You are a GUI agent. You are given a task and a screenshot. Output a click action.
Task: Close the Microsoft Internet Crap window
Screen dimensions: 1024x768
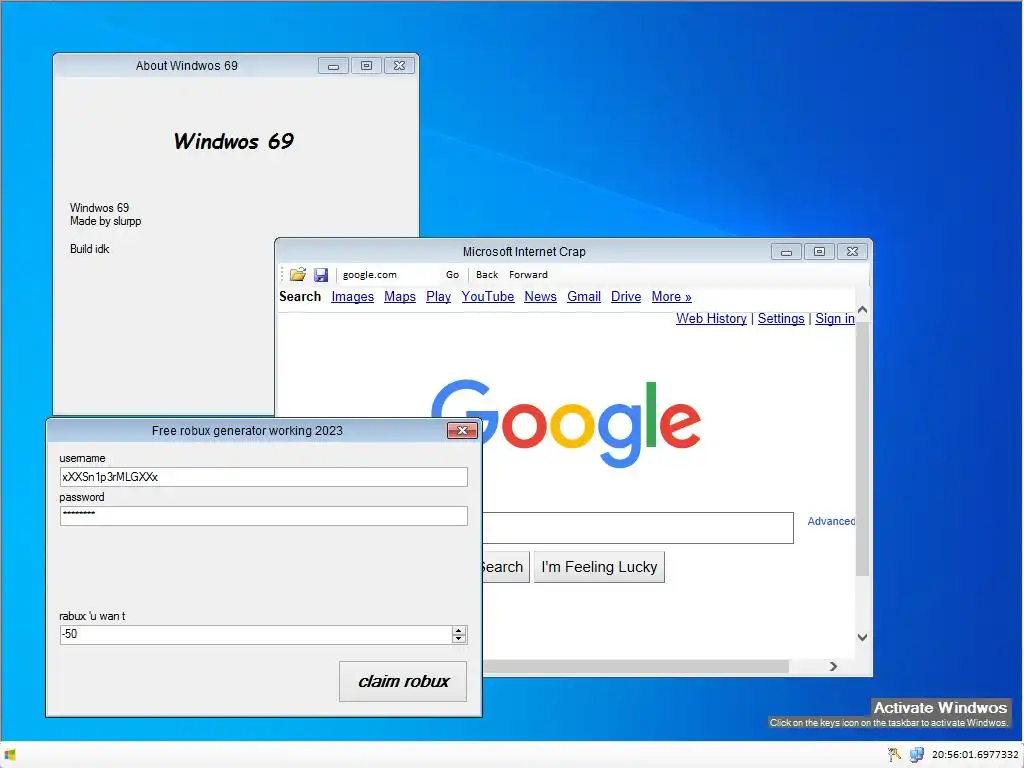click(852, 251)
